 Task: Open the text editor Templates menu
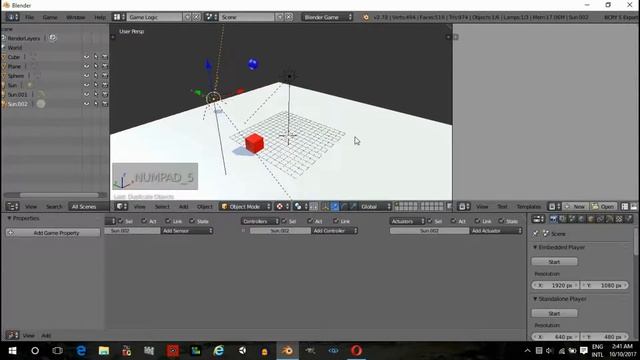(x=529, y=207)
